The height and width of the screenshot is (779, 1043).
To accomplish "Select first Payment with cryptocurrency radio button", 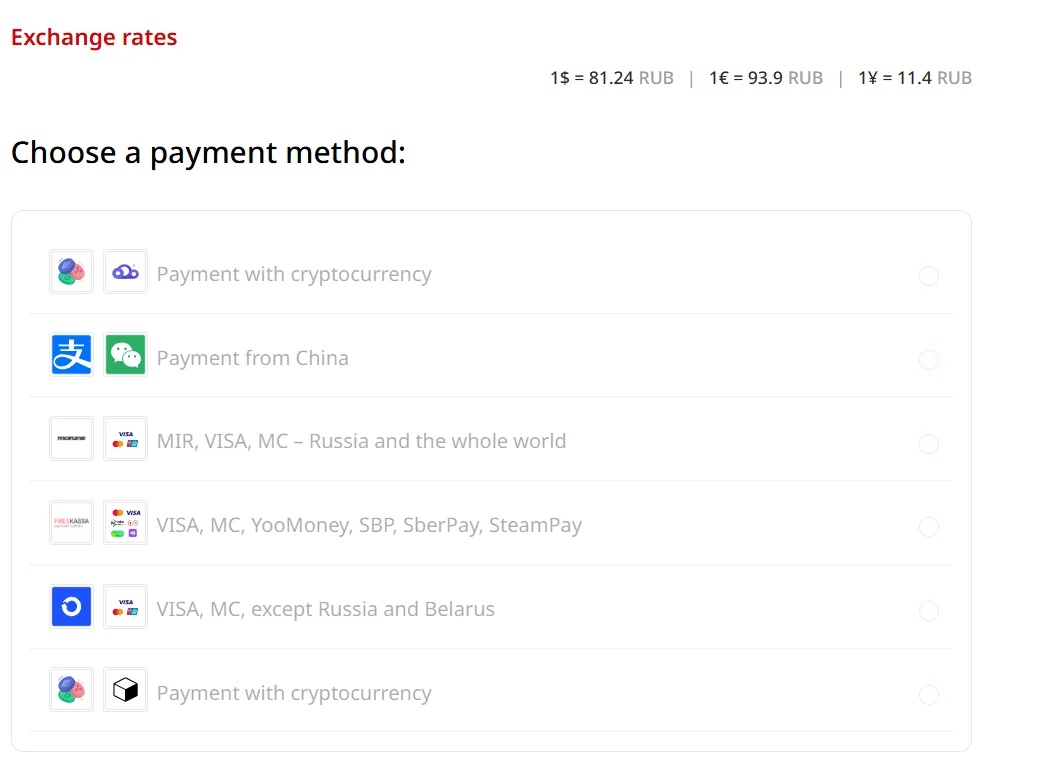I will [929, 275].
